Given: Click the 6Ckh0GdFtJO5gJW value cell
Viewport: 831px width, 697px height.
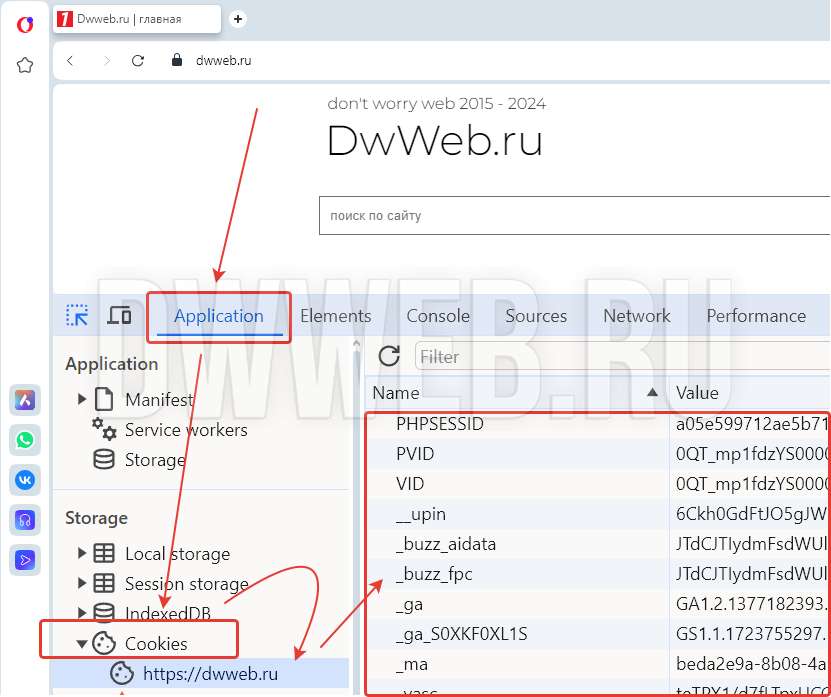Looking at the screenshot, I should (750, 514).
